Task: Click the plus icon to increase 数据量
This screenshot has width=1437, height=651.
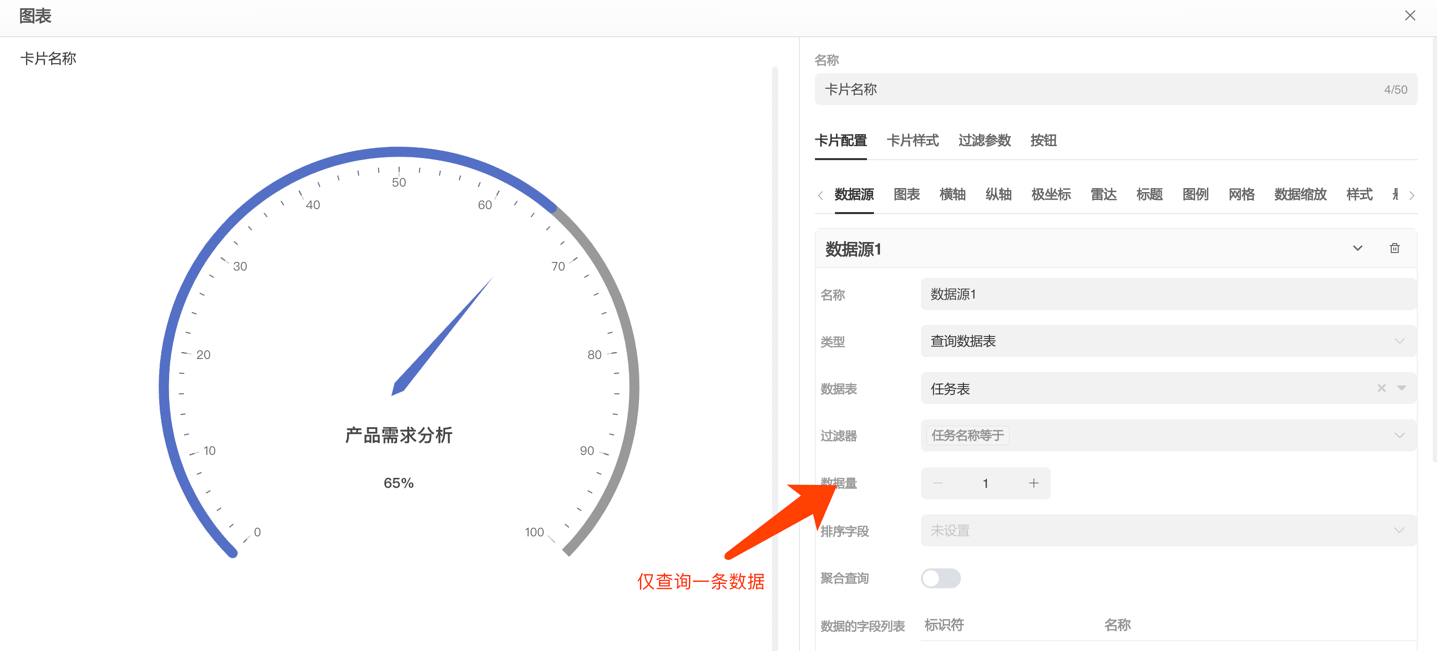Action: 1033,483
